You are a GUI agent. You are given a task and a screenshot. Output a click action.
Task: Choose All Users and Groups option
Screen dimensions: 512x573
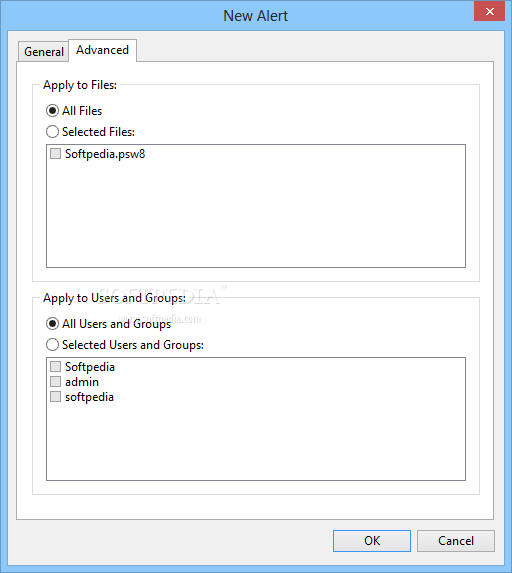(x=52, y=324)
